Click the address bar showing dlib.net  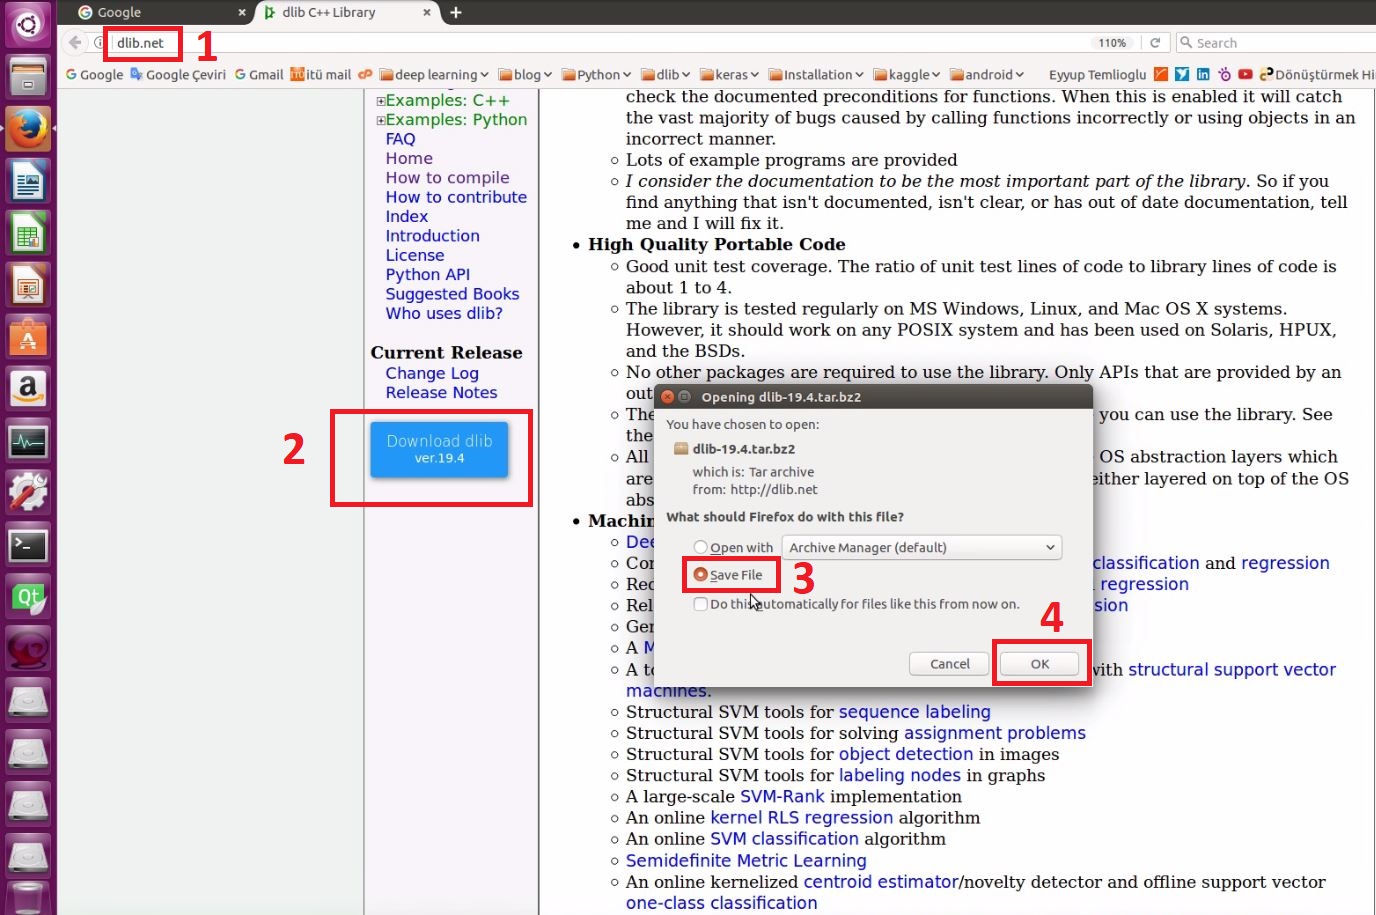tap(142, 43)
